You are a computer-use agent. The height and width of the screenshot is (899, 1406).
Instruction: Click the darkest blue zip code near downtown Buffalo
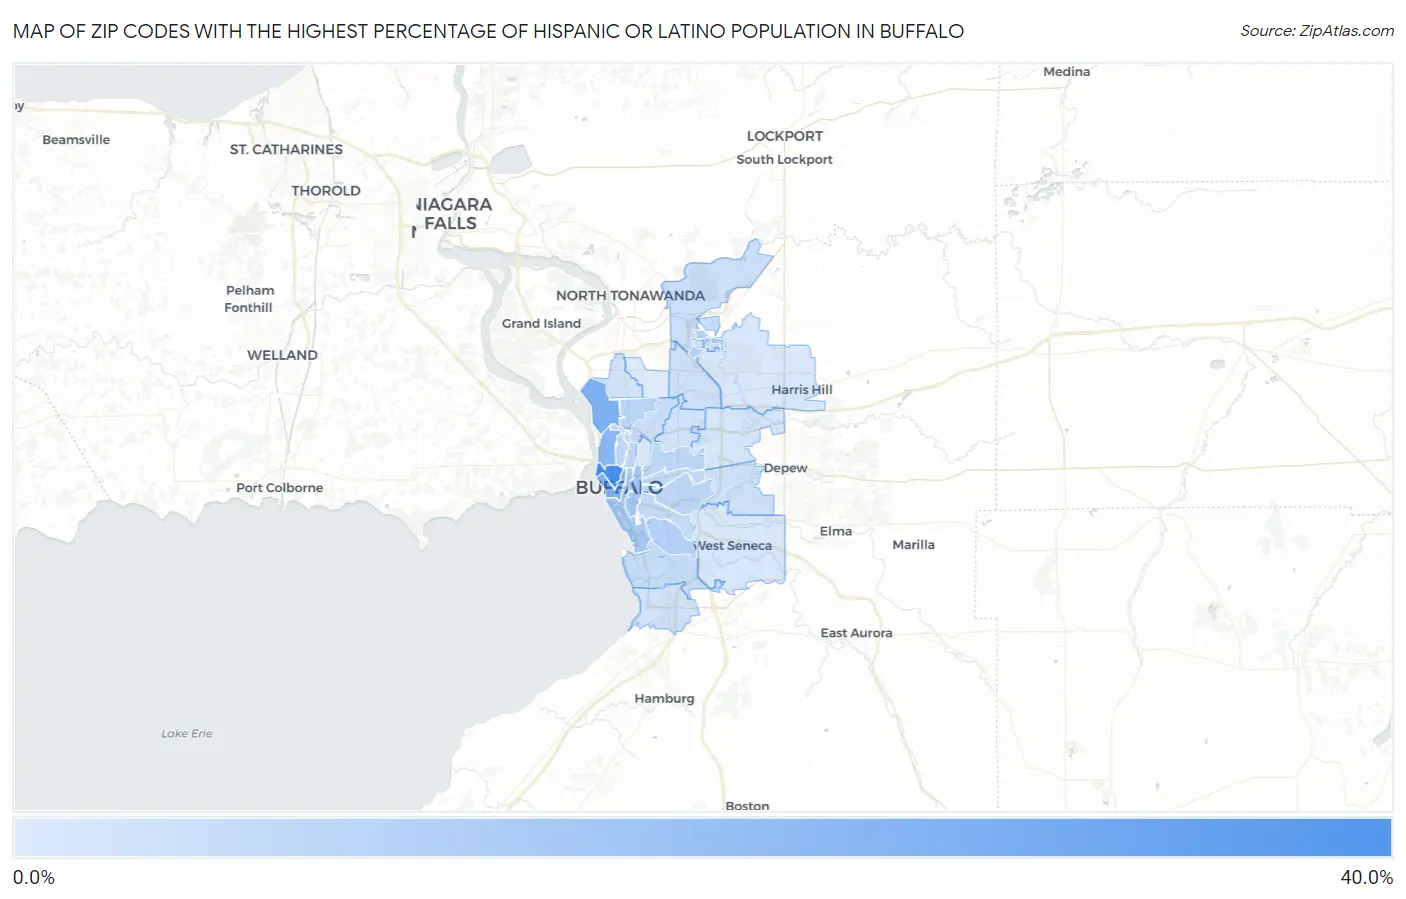point(611,474)
